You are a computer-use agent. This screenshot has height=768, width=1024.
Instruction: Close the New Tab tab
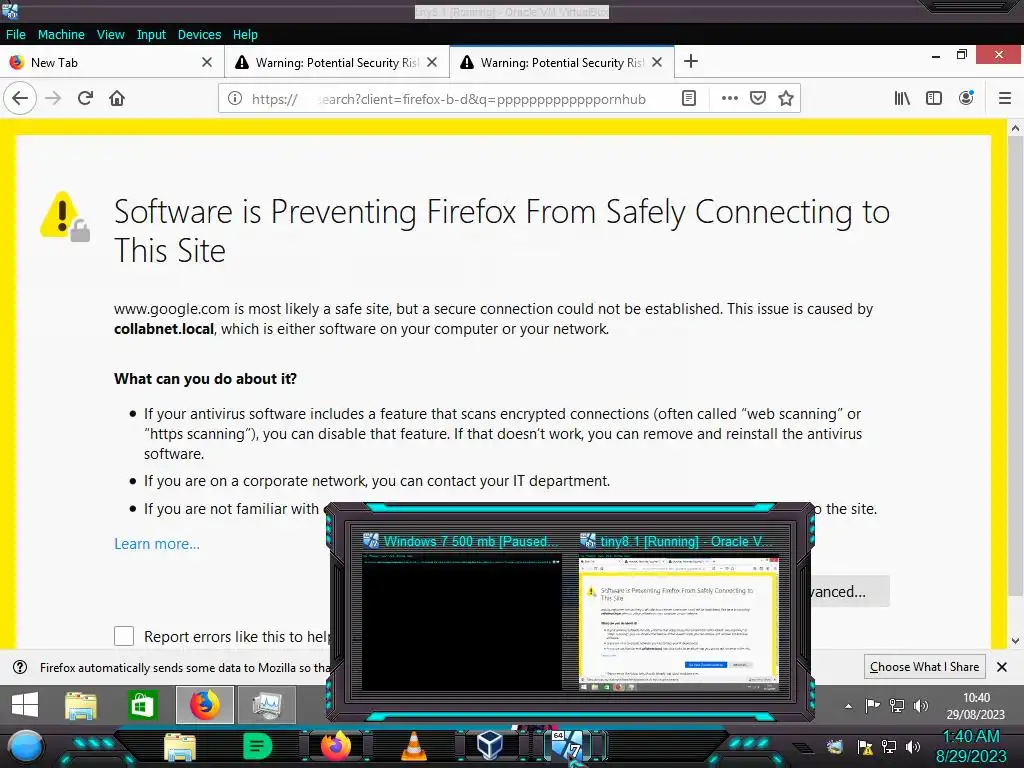click(x=206, y=62)
